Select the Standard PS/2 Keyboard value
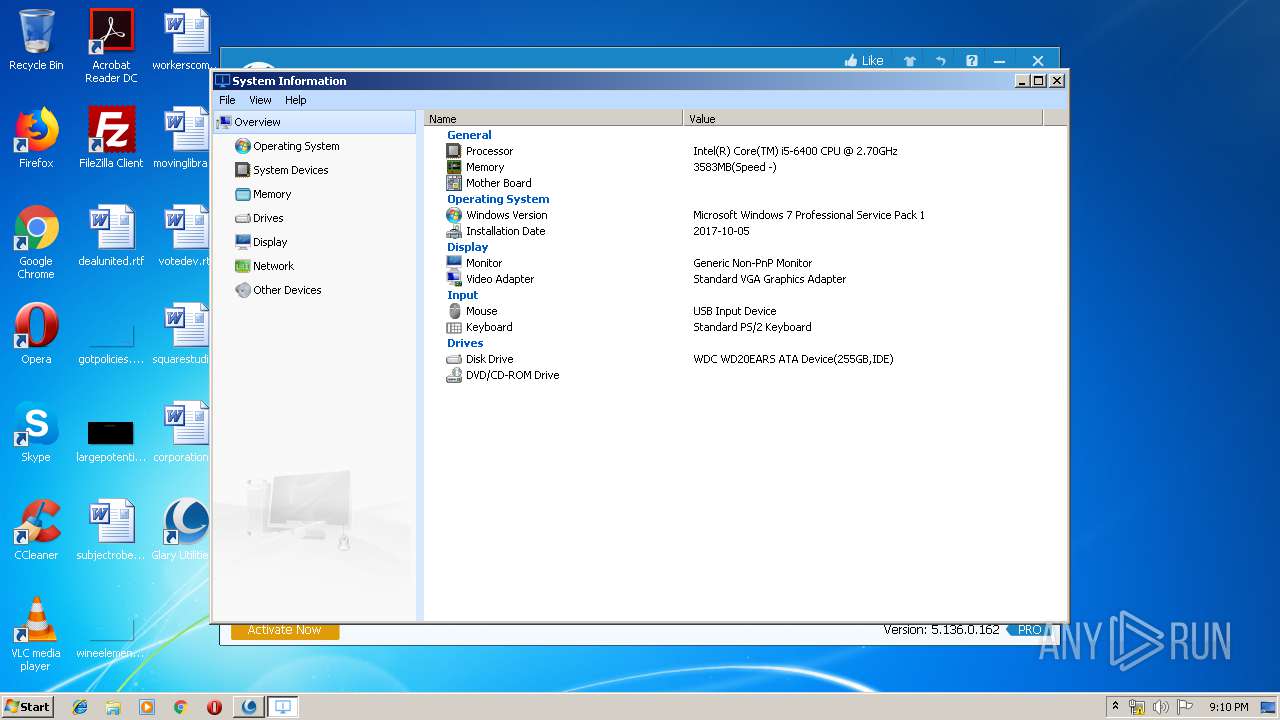Image resolution: width=1280 pixels, height=720 pixels. (752, 327)
